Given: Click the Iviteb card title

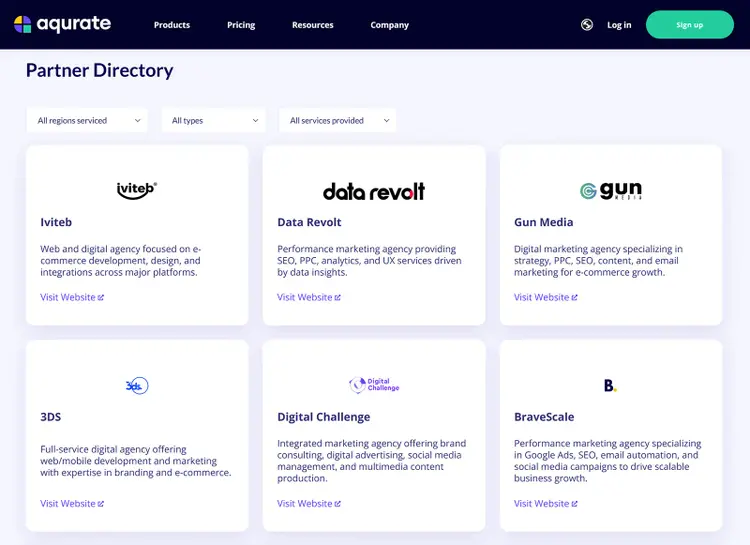Looking at the screenshot, I should pyautogui.click(x=56, y=222).
